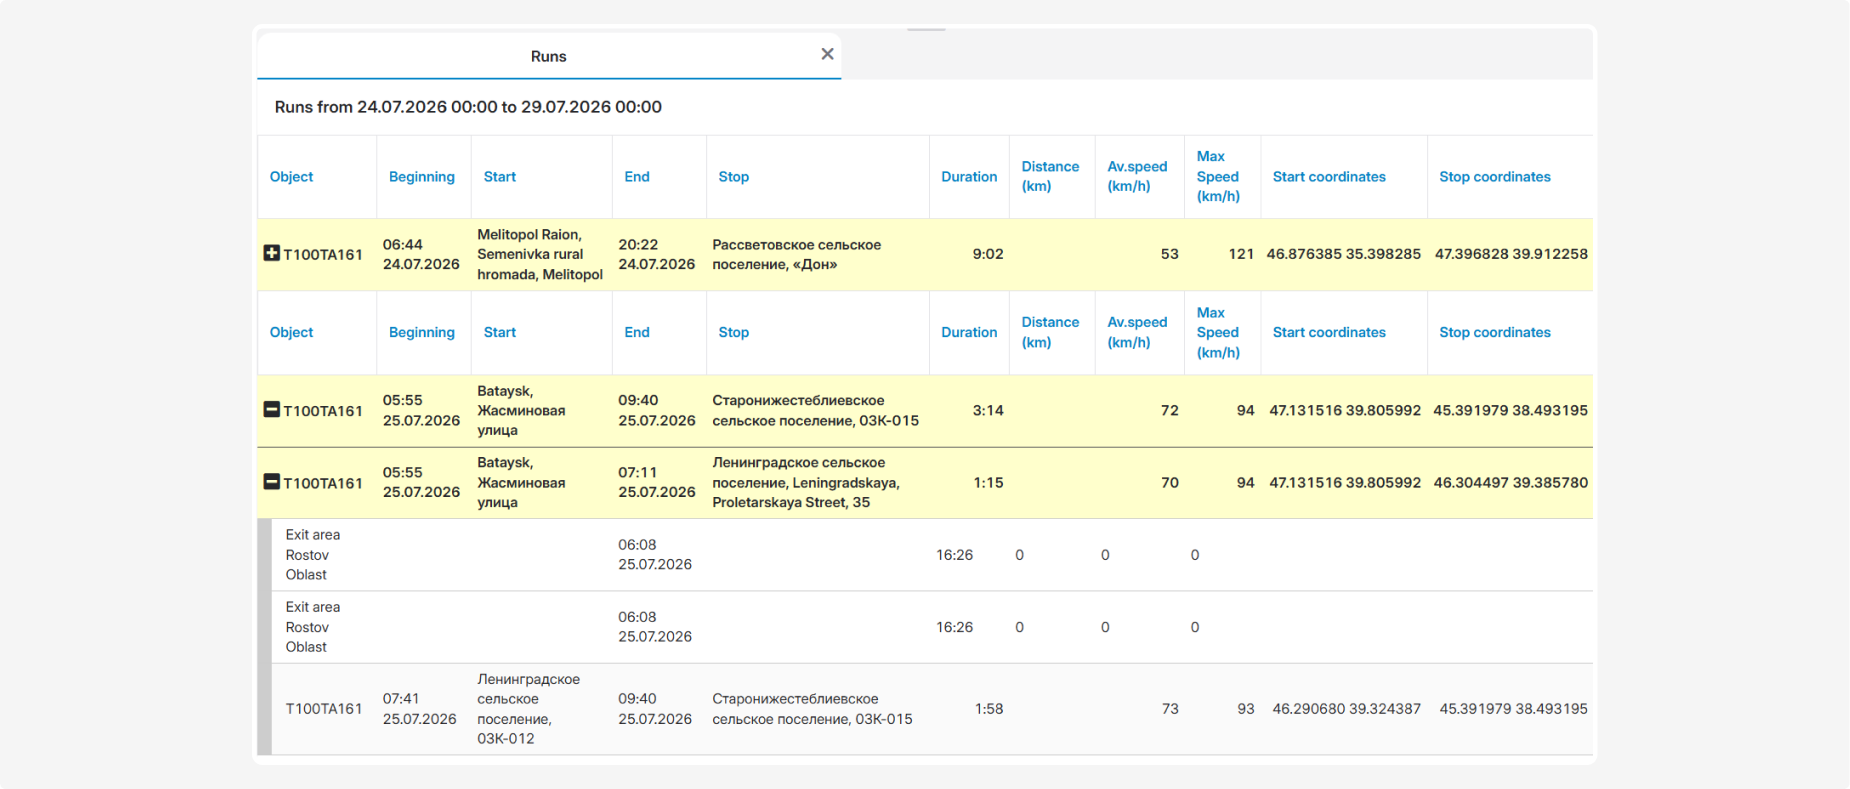Viewport: 1850px width, 789px height.
Task: Select the T100TA161 row starting 07:41
Action: point(925,709)
